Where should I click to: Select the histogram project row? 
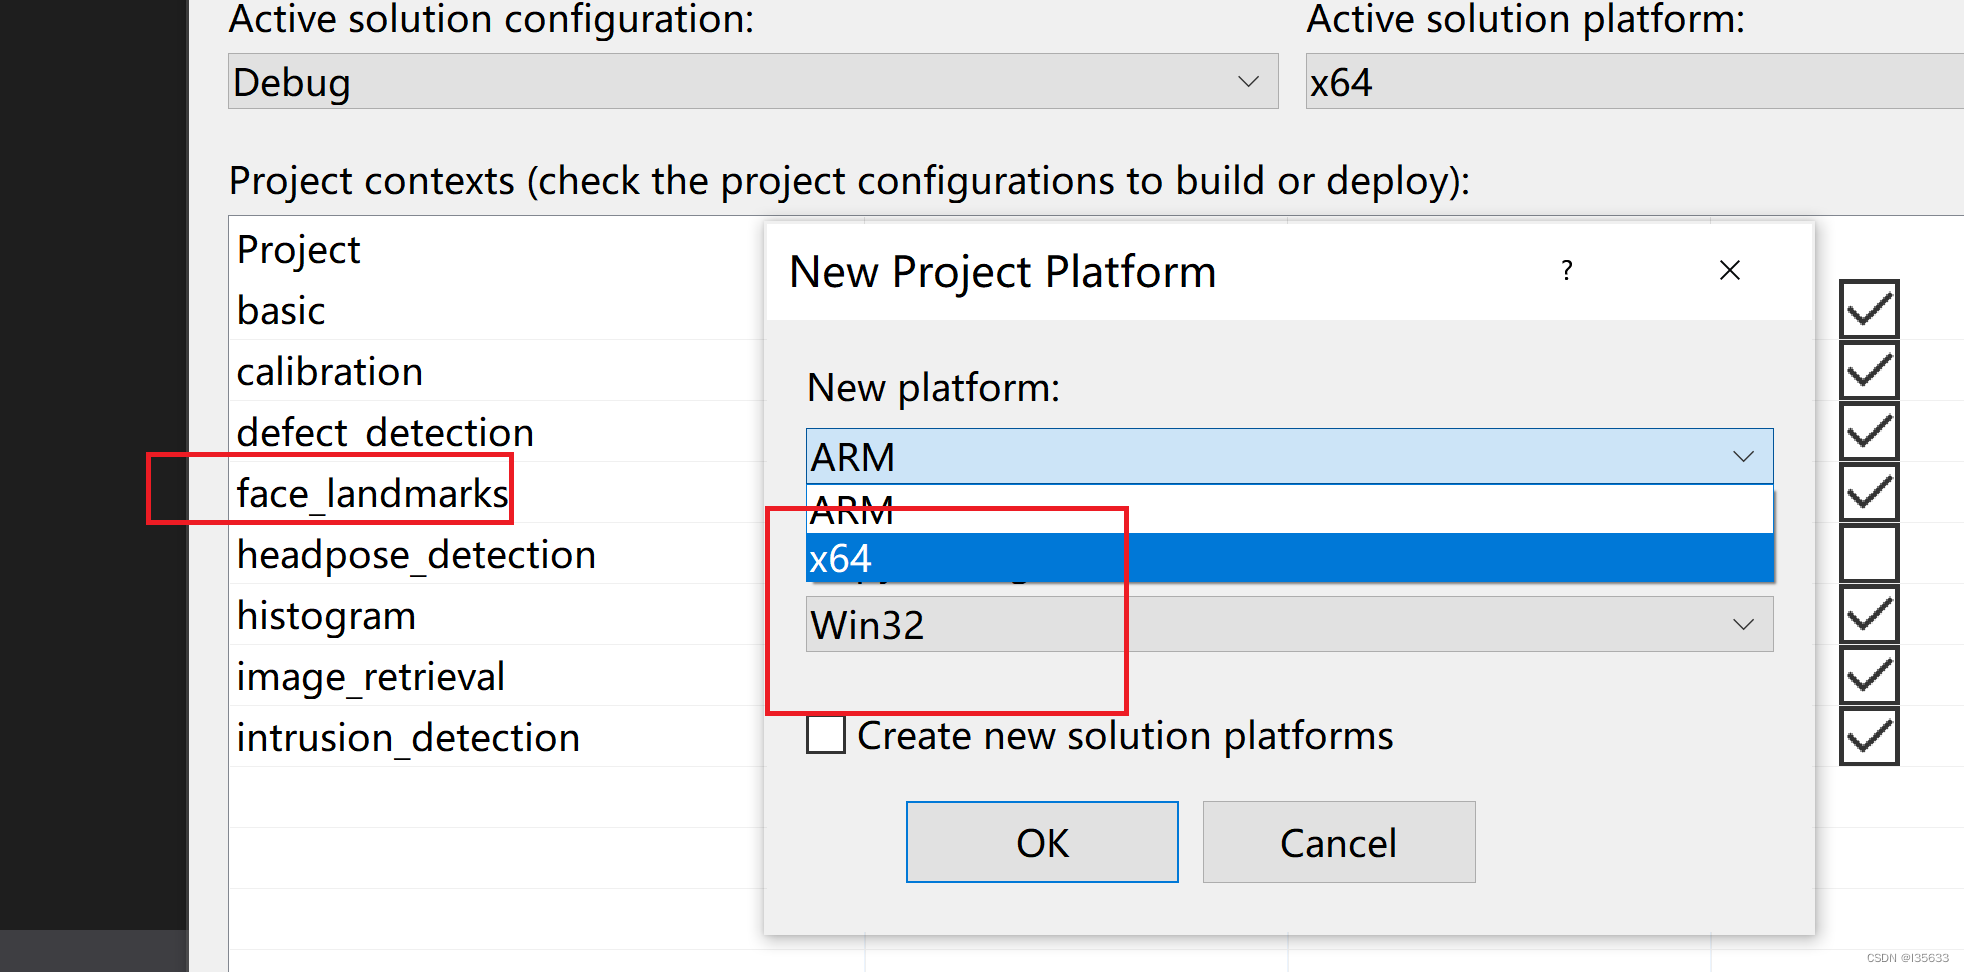(326, 615)
